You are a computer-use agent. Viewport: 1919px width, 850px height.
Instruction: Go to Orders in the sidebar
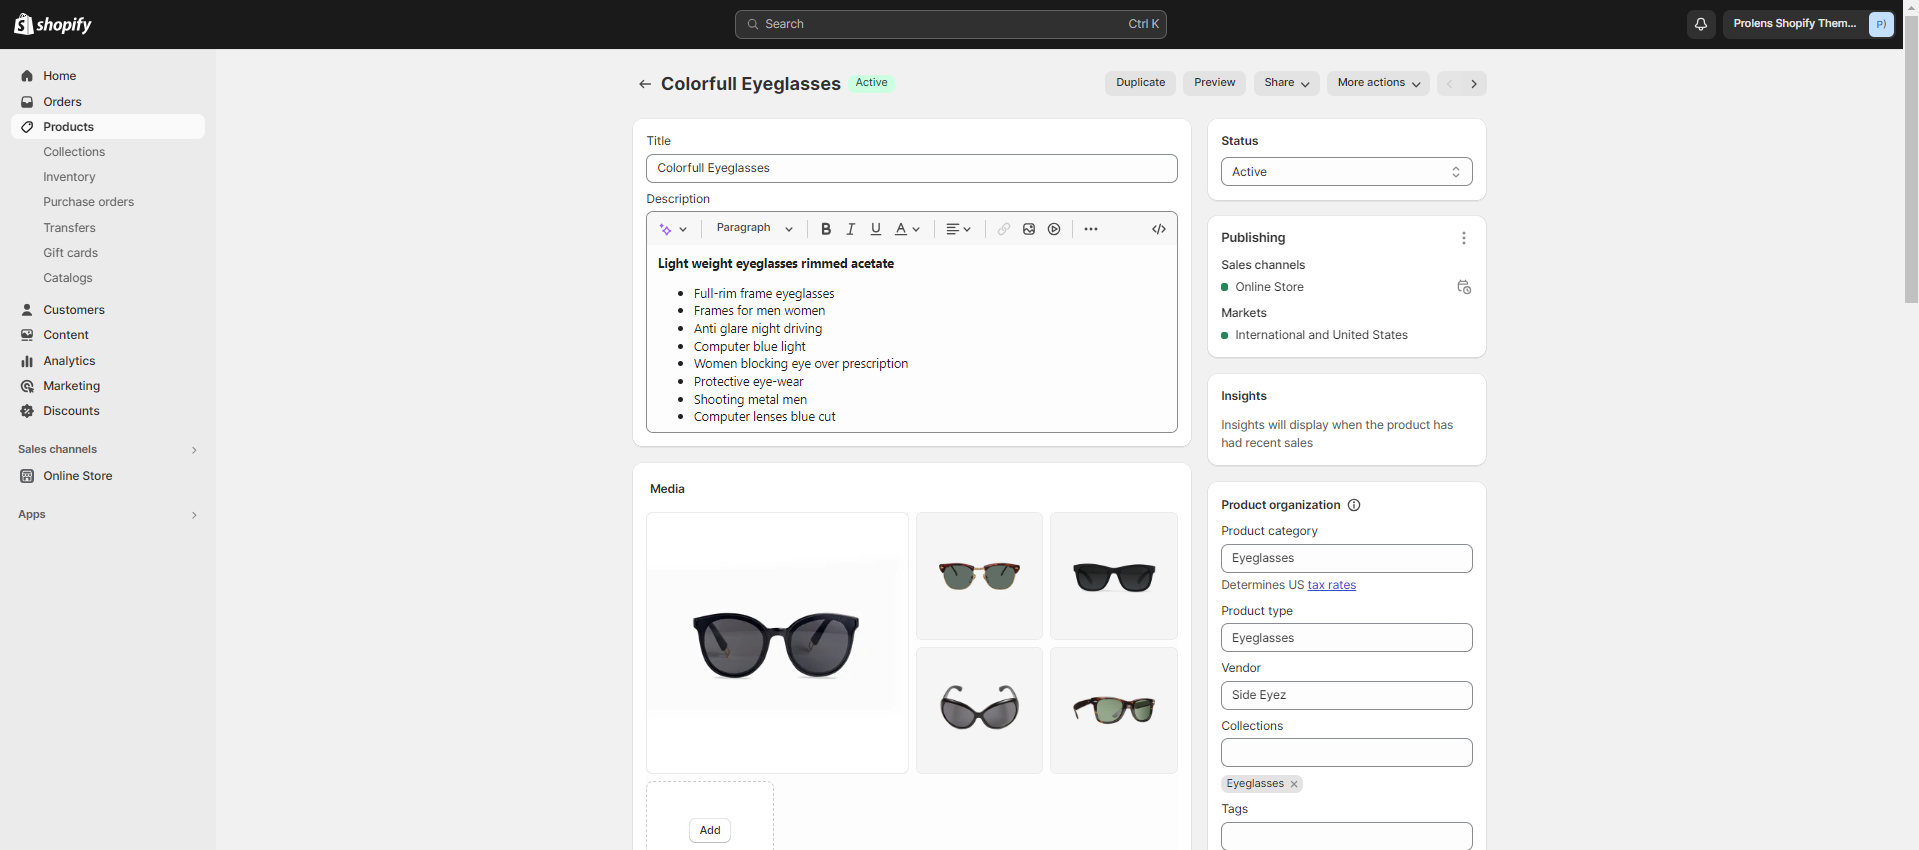(62, 102)
